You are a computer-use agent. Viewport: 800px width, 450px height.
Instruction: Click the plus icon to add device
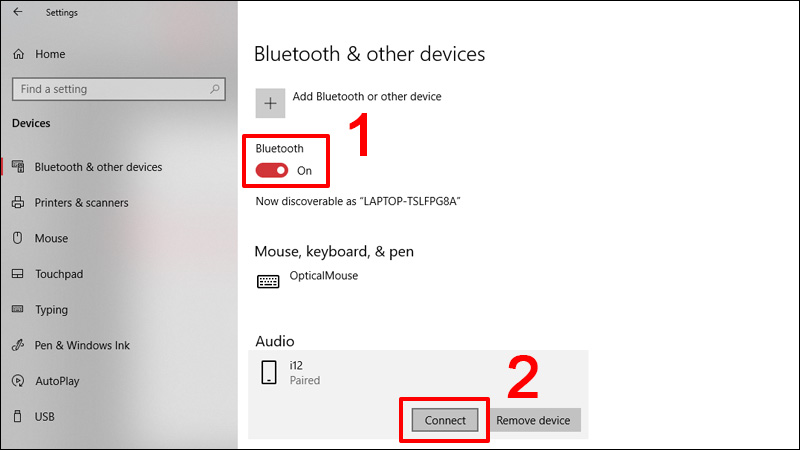pos(270,103)
